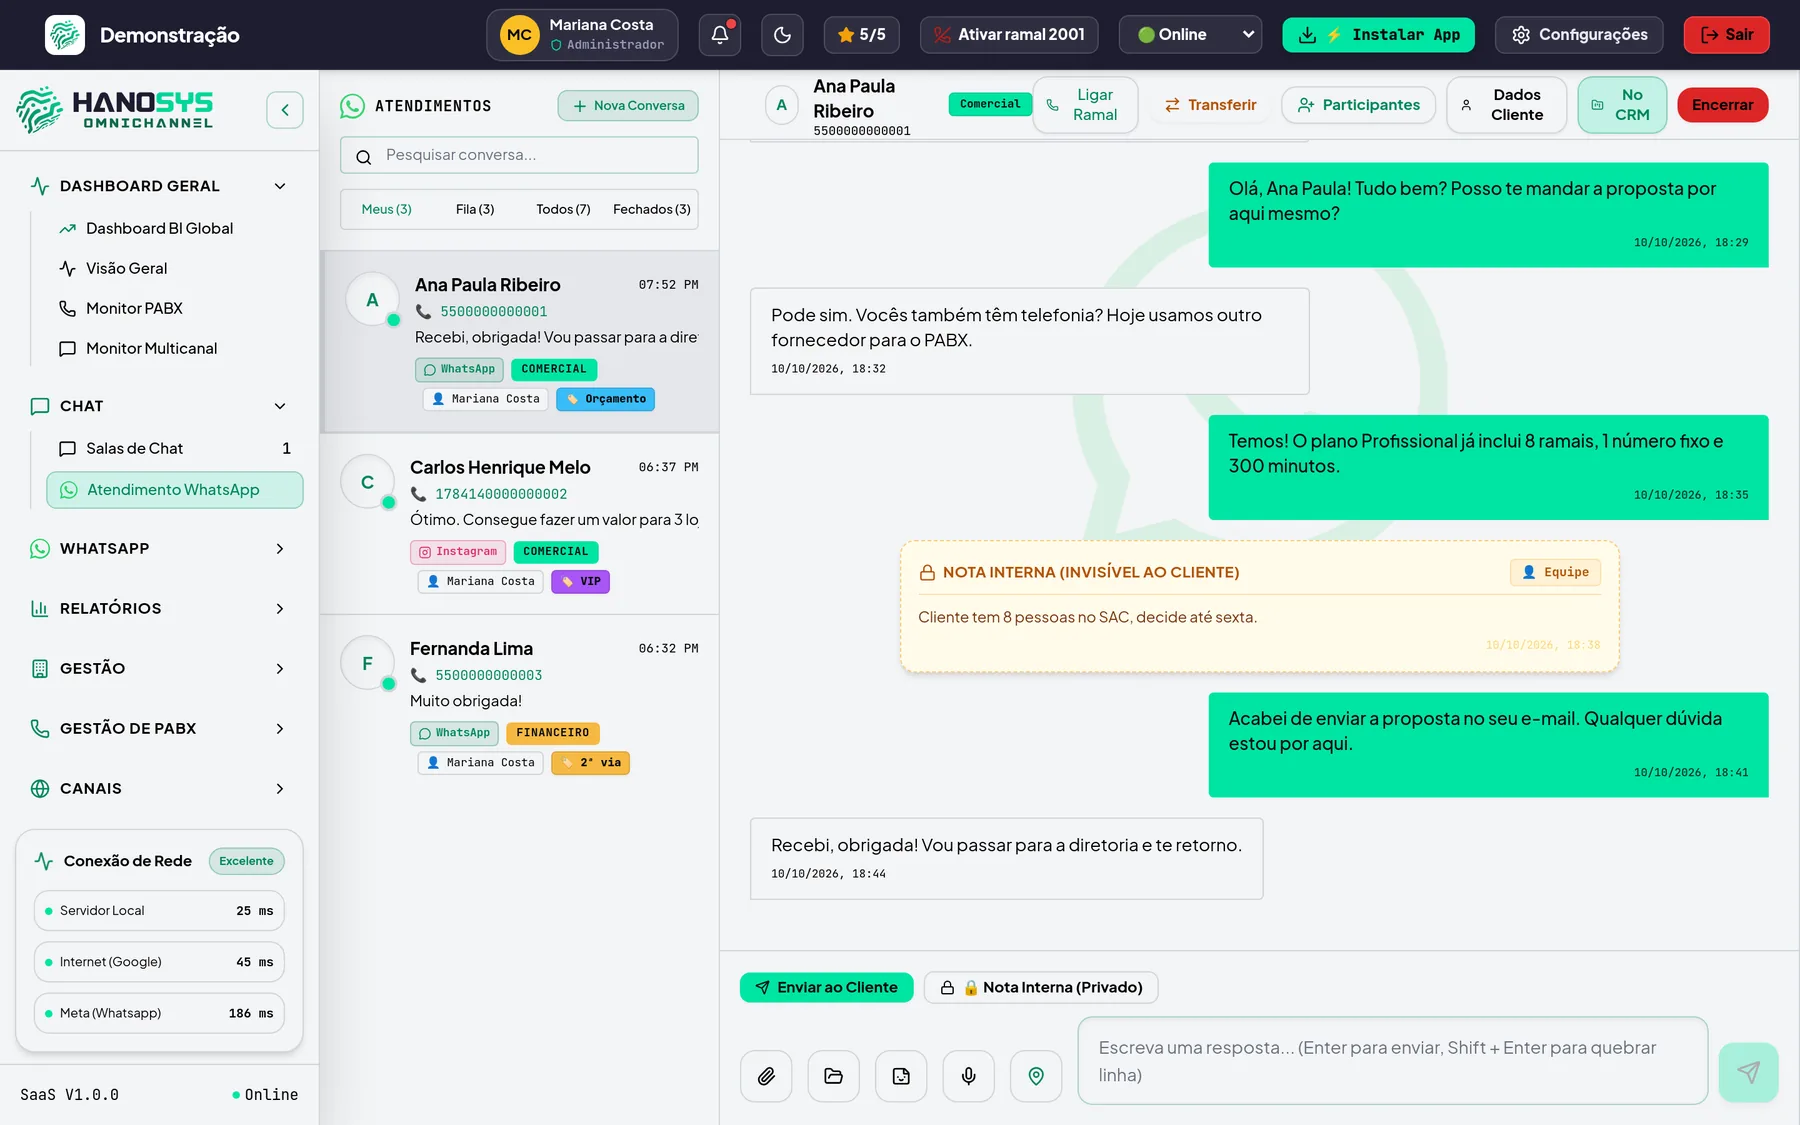The height and width of the screenshot is (1125, 1800).
Task: Expand the Gestão section
Action: click(160, 668)
